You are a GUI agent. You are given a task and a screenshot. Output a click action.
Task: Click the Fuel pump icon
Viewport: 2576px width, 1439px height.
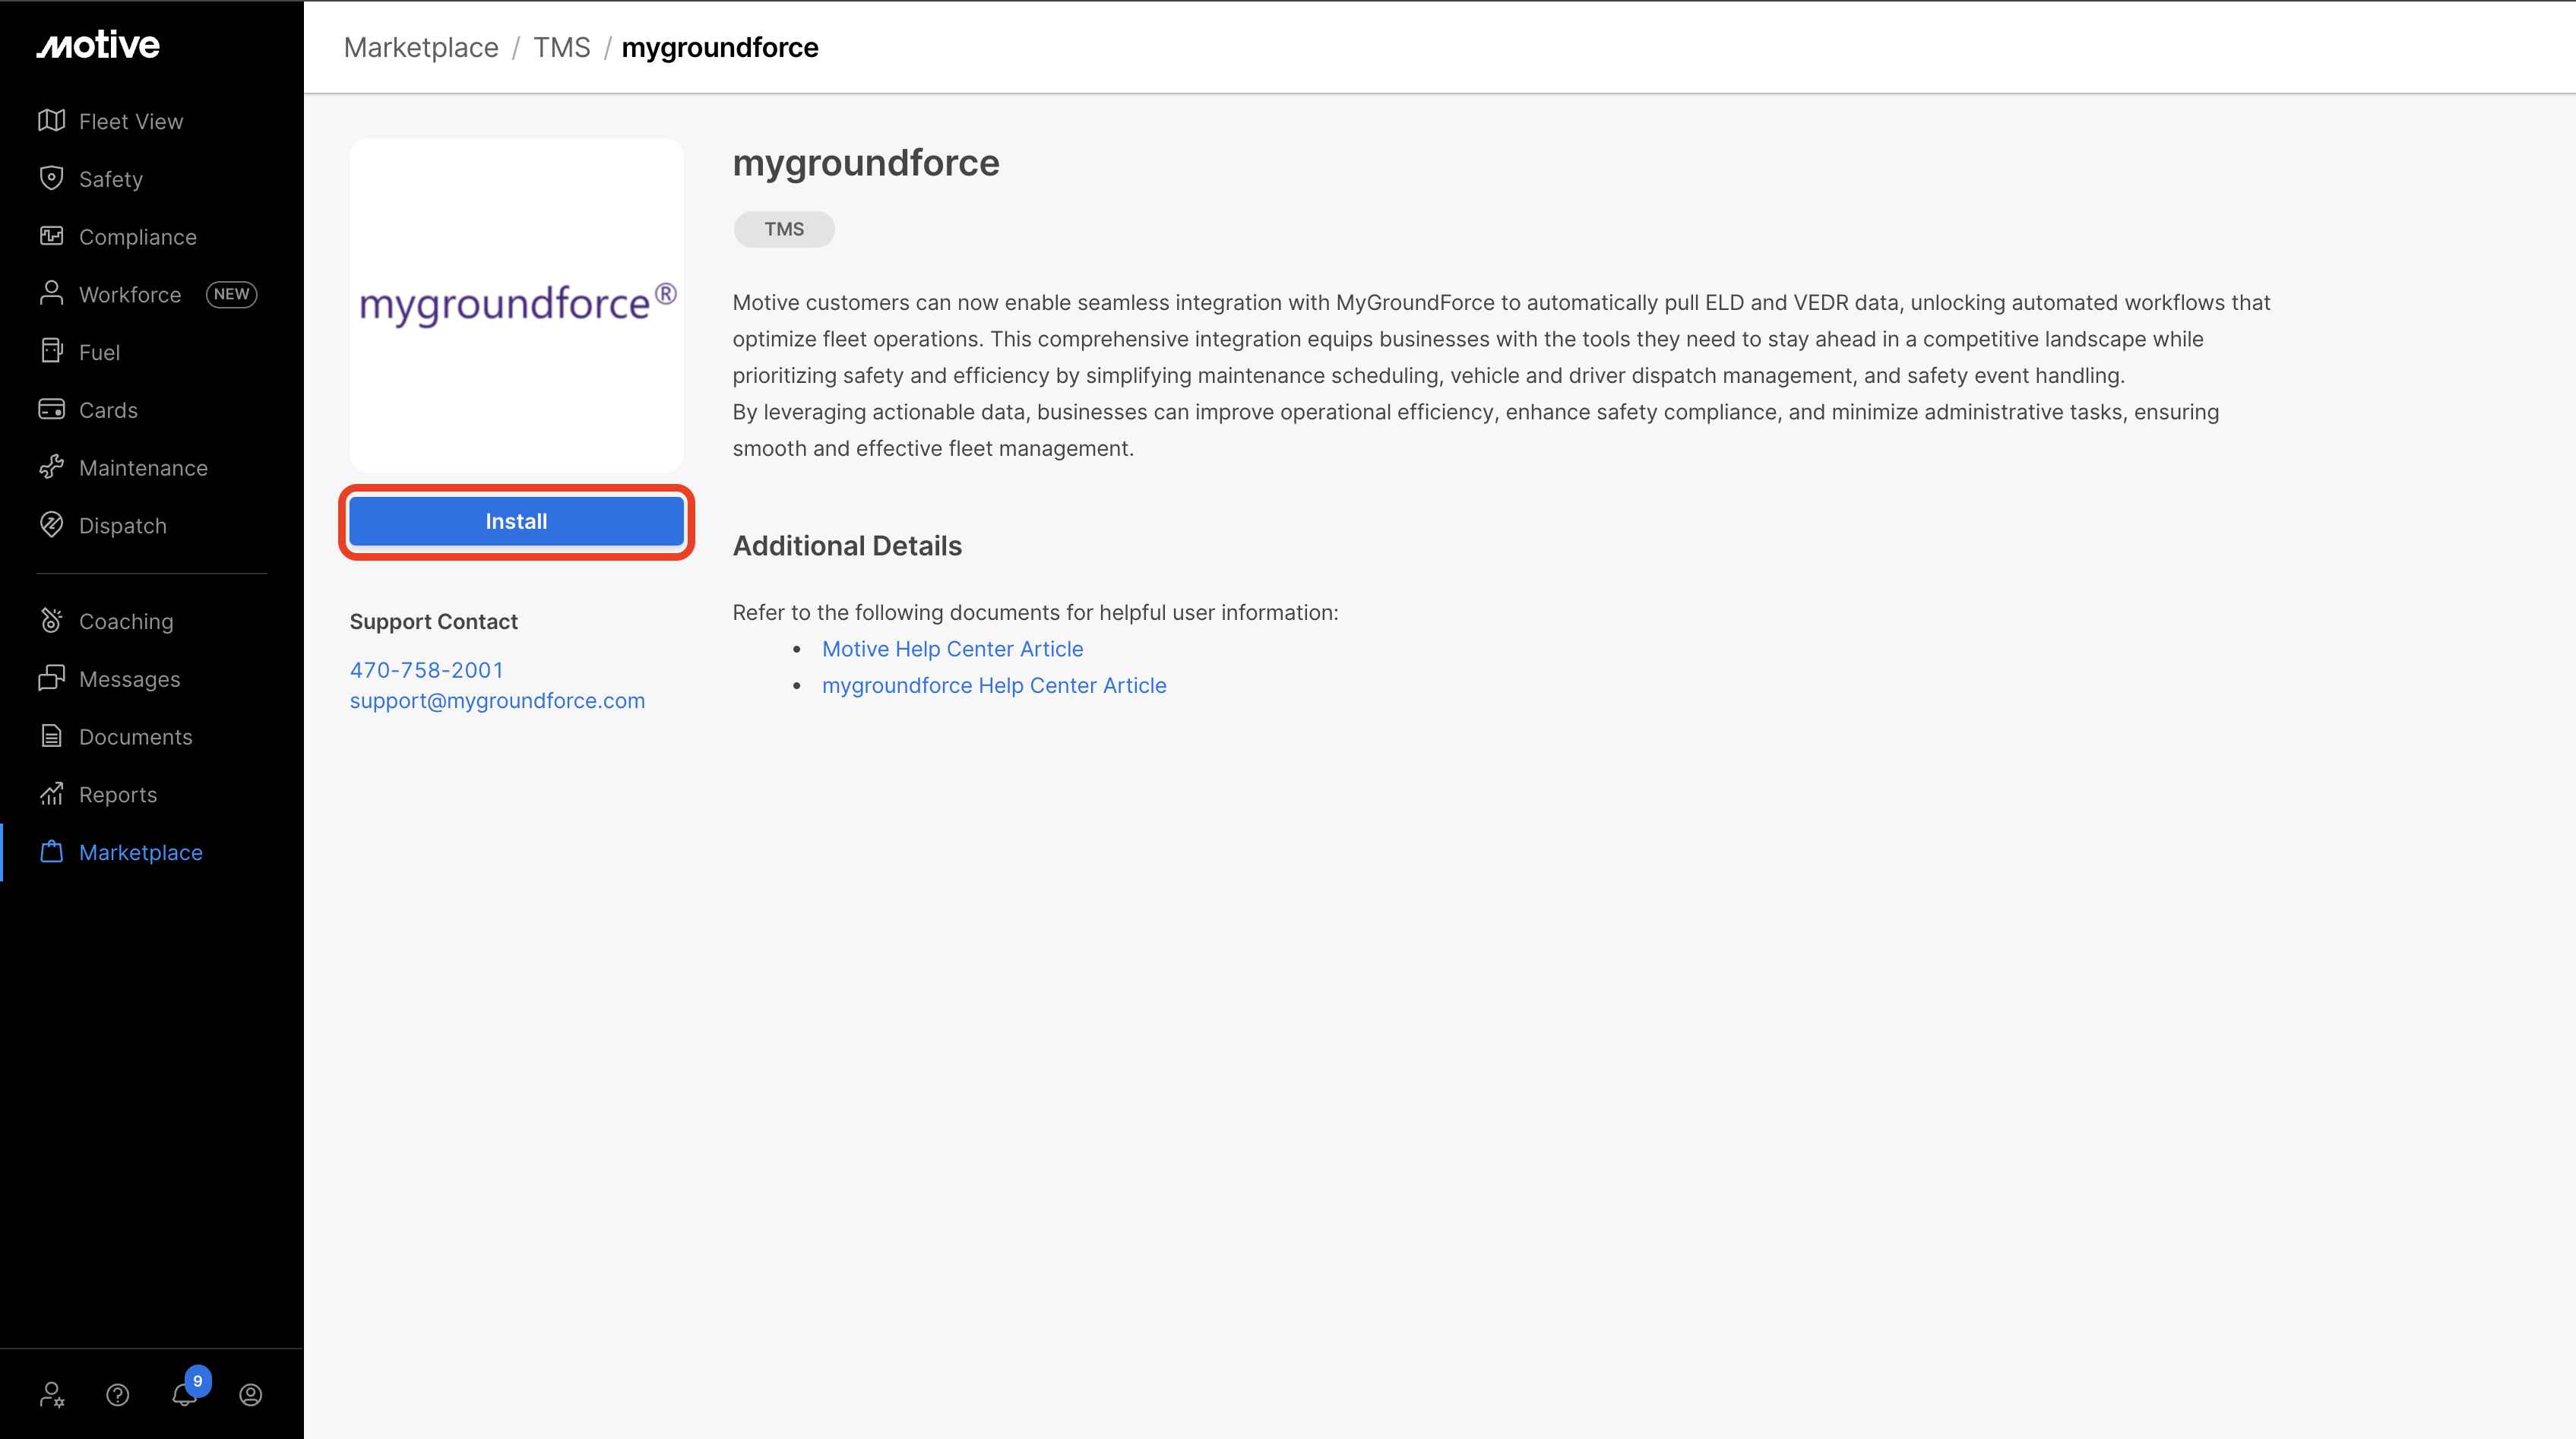point(51,351)
